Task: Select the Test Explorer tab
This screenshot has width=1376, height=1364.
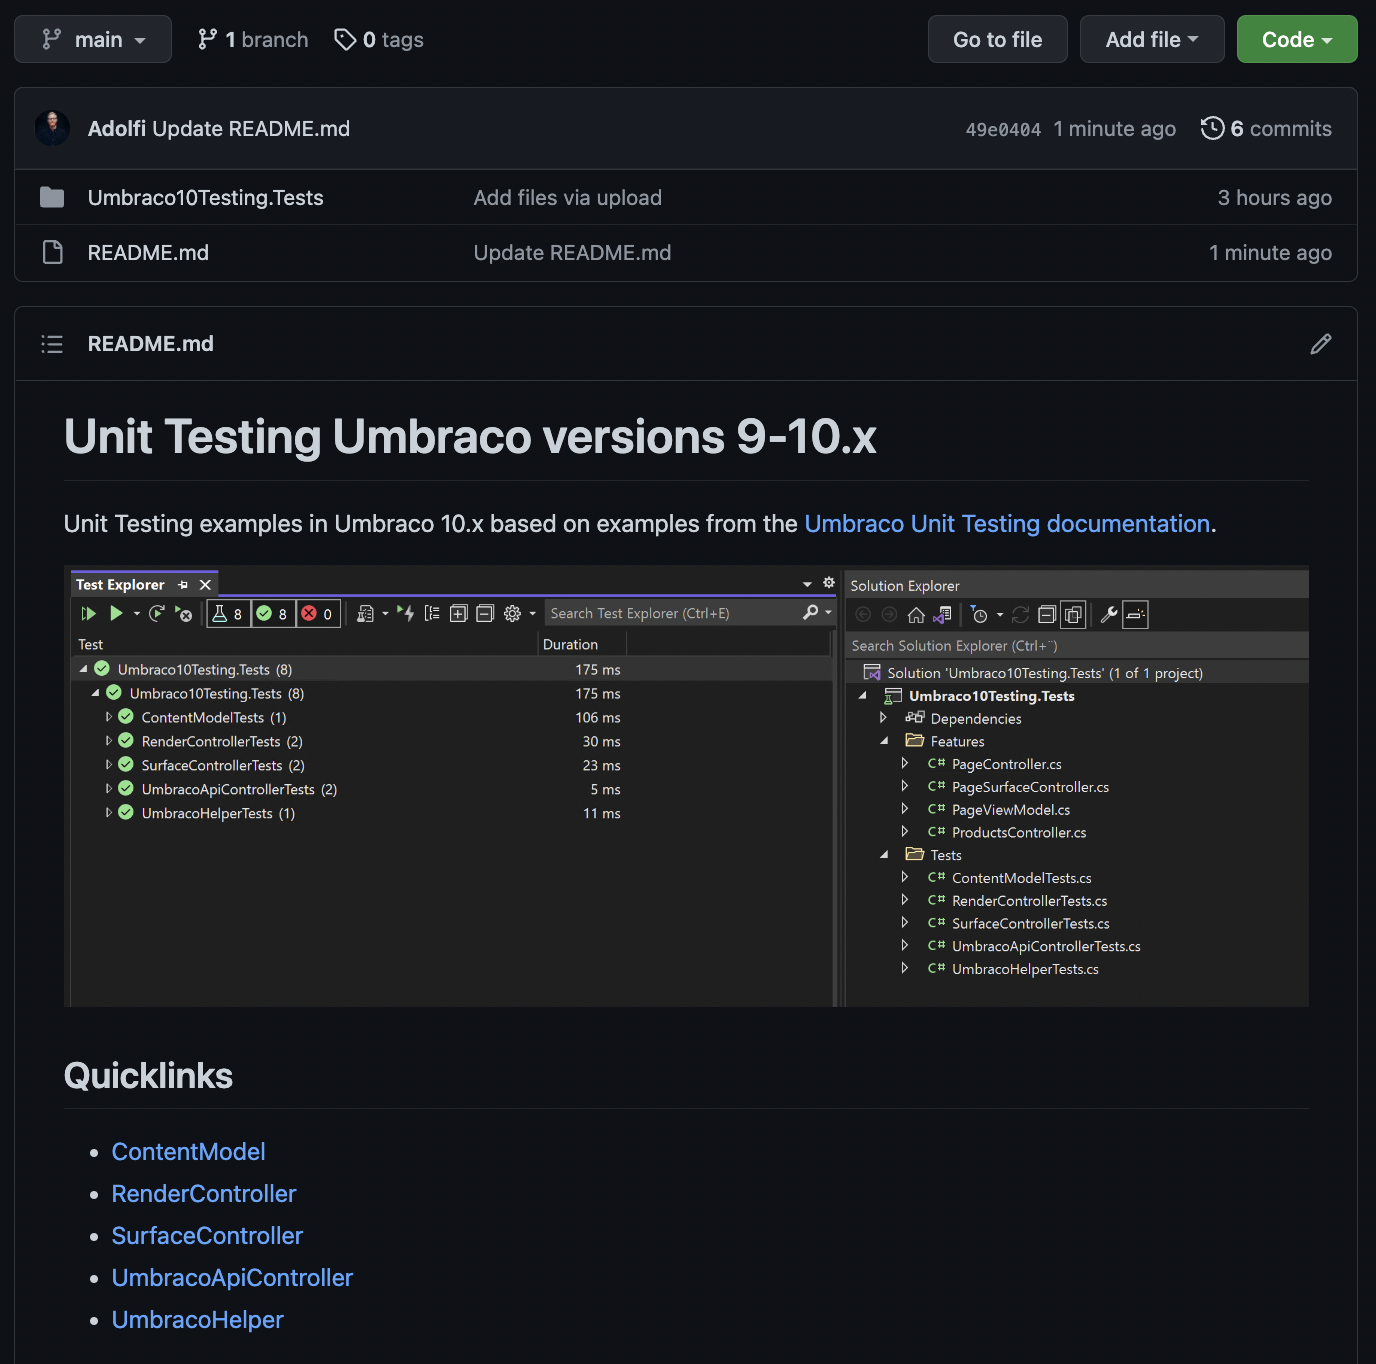Action: [x=120, y=585]
